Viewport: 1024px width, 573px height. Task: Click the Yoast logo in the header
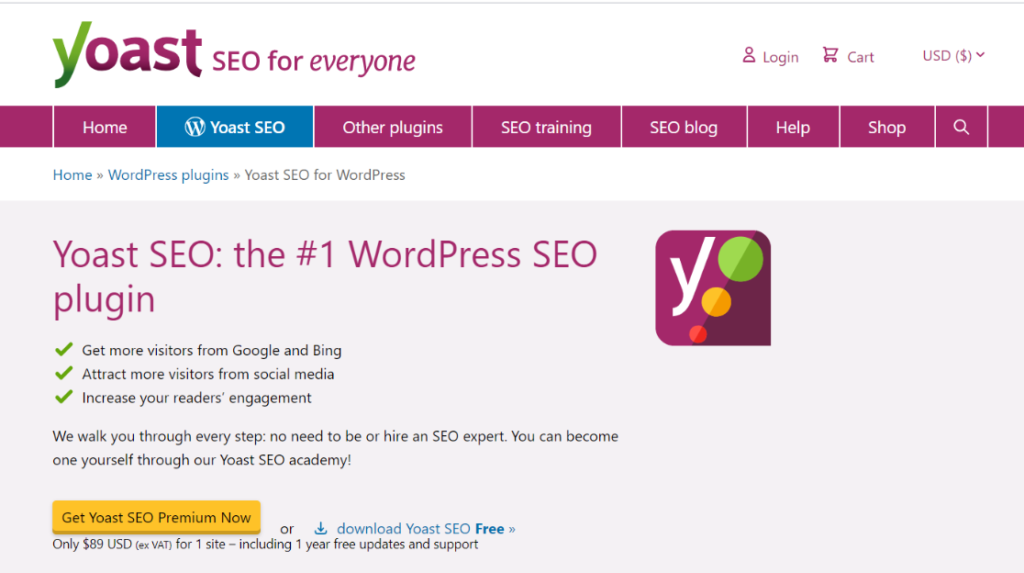(127, 54)
